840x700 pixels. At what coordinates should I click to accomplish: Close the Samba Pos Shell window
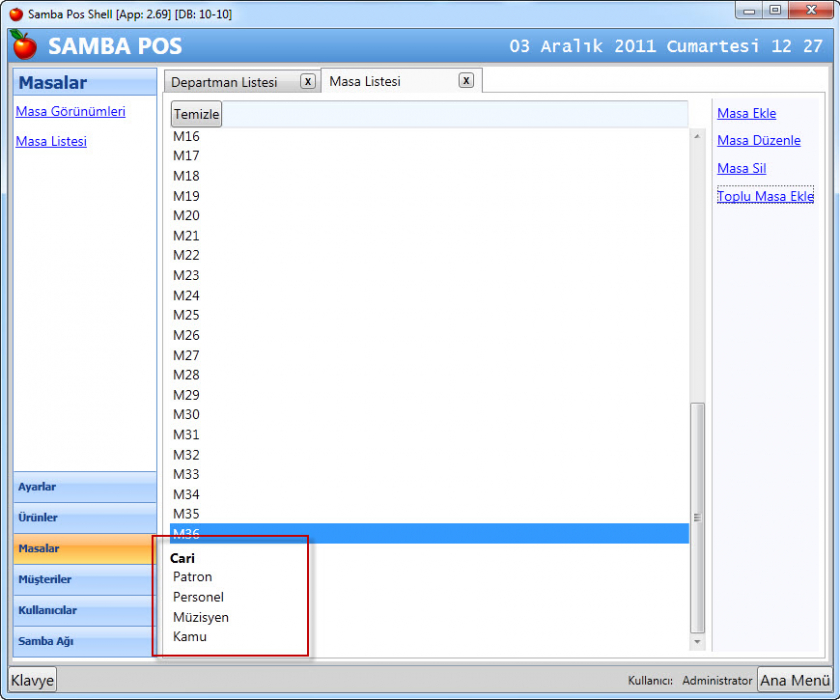[x=812, y=11]
